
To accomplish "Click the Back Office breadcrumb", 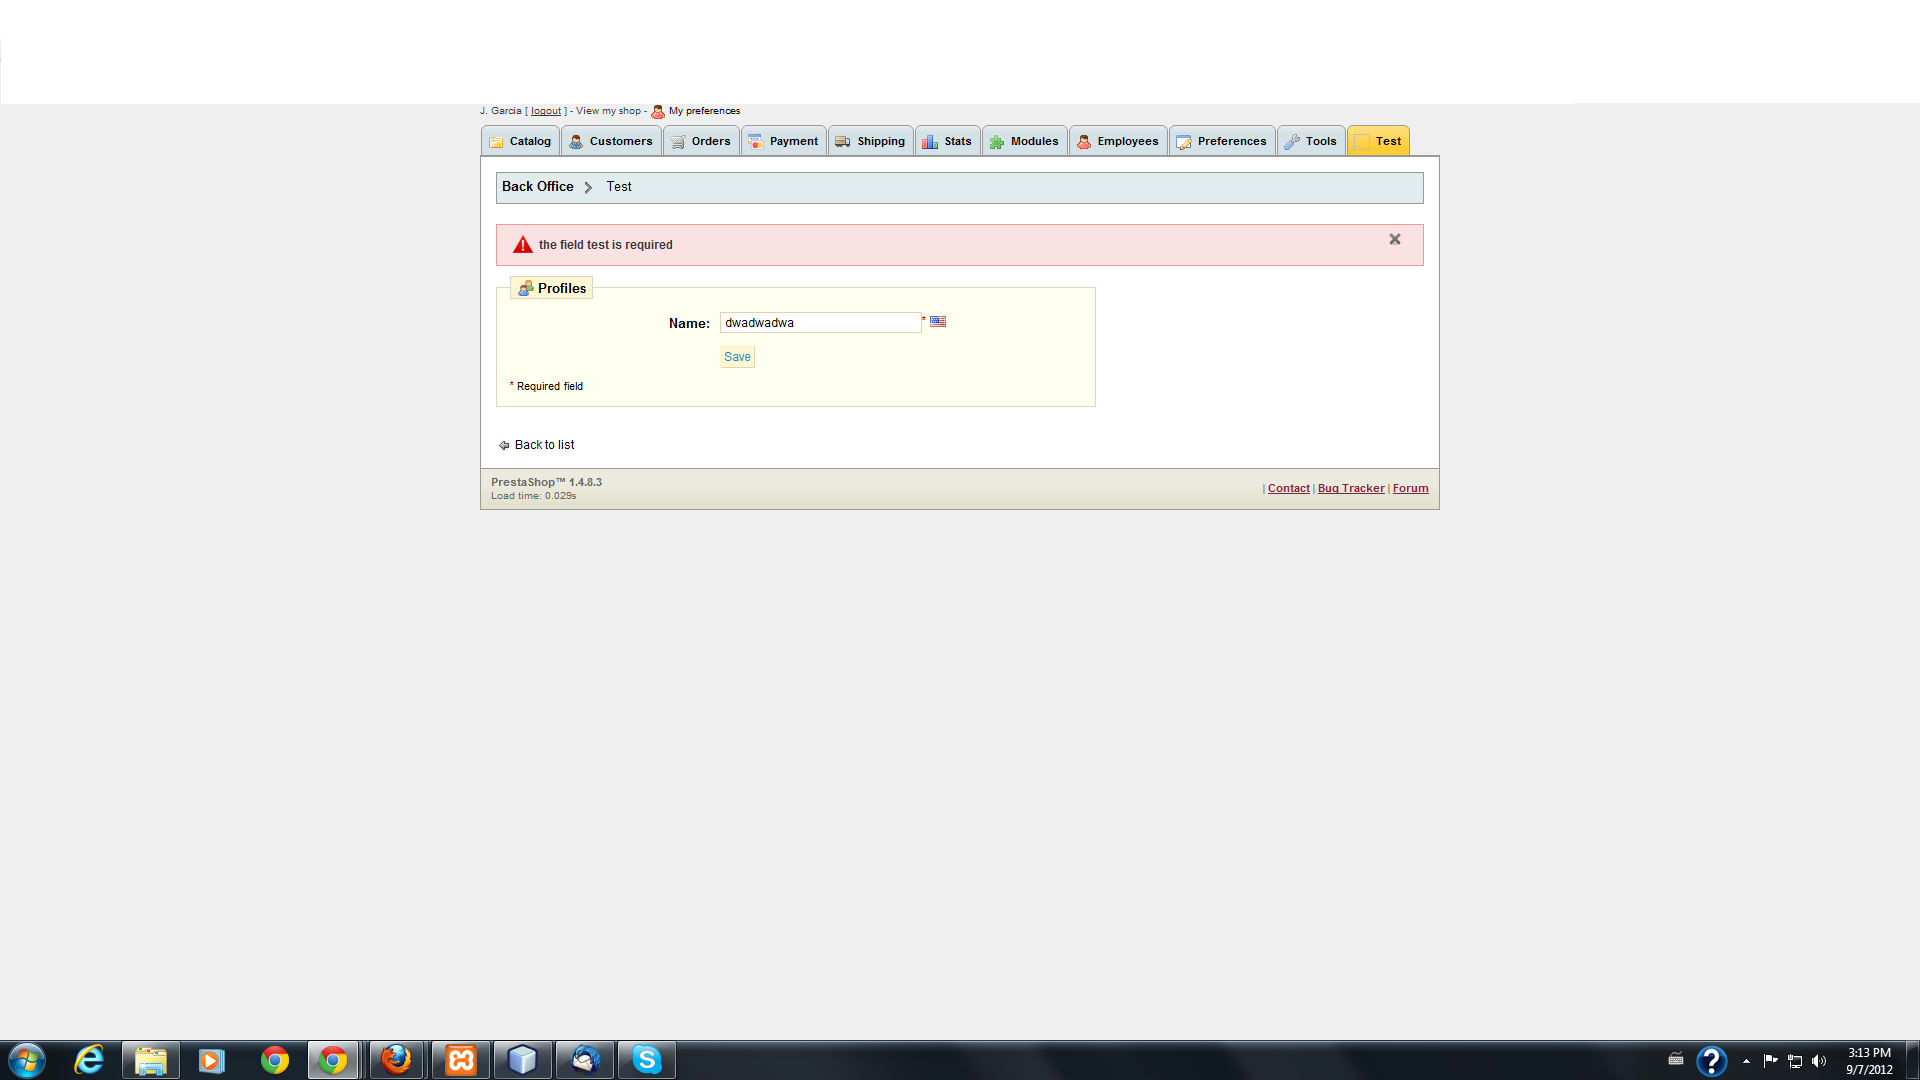I will pos(537,187).
